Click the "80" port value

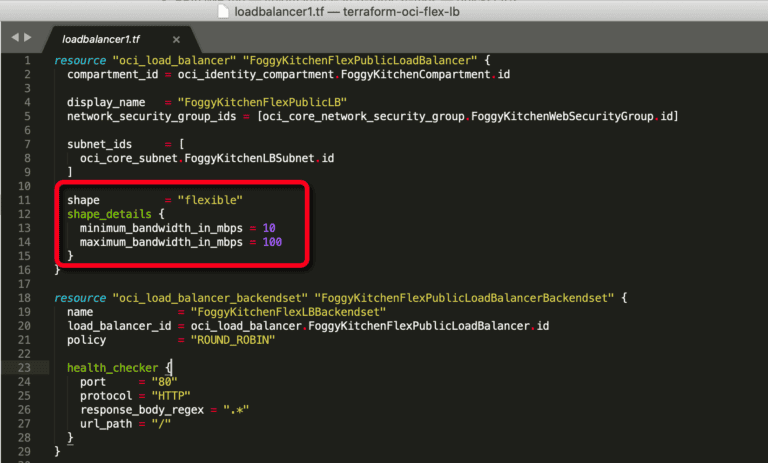coord(165,382)
